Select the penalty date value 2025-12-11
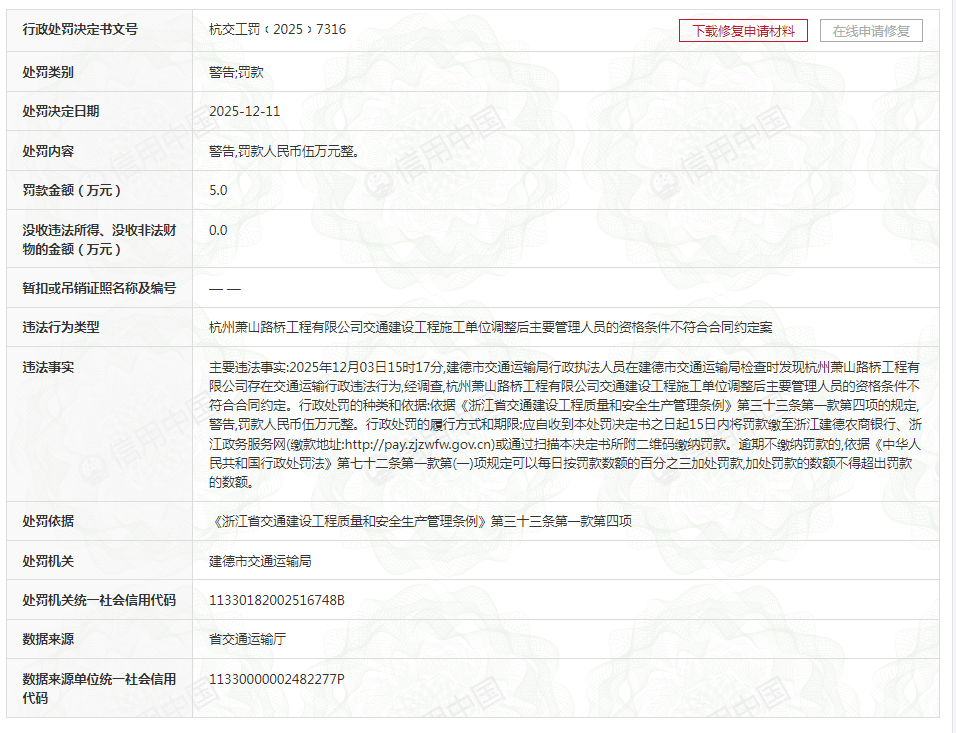Screen dimensions: 956x733 click(244, 111)
